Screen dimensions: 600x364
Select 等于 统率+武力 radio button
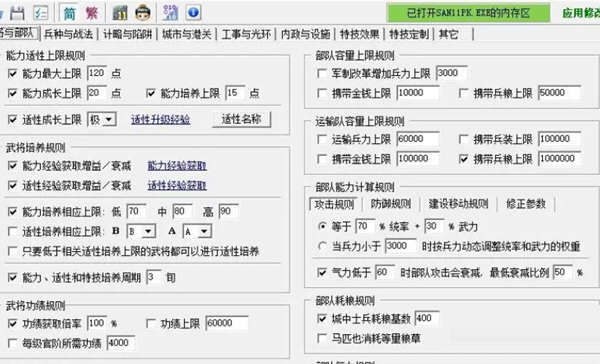(x=322, y=226)
